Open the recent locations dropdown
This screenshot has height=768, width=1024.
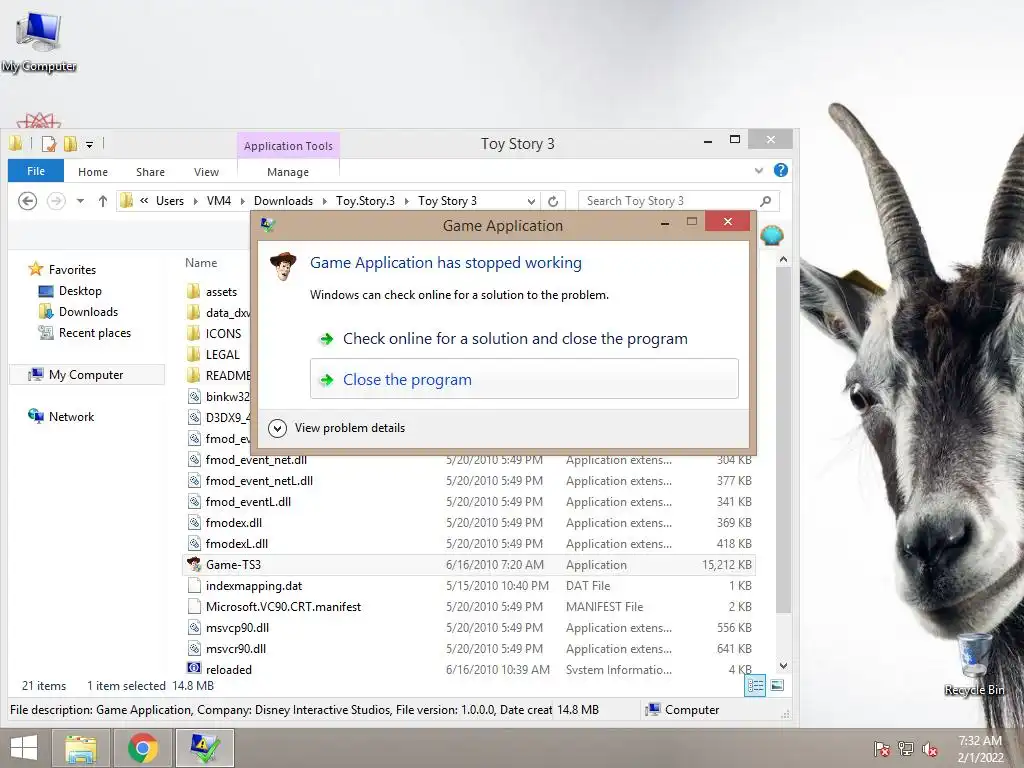coord(80,201)
